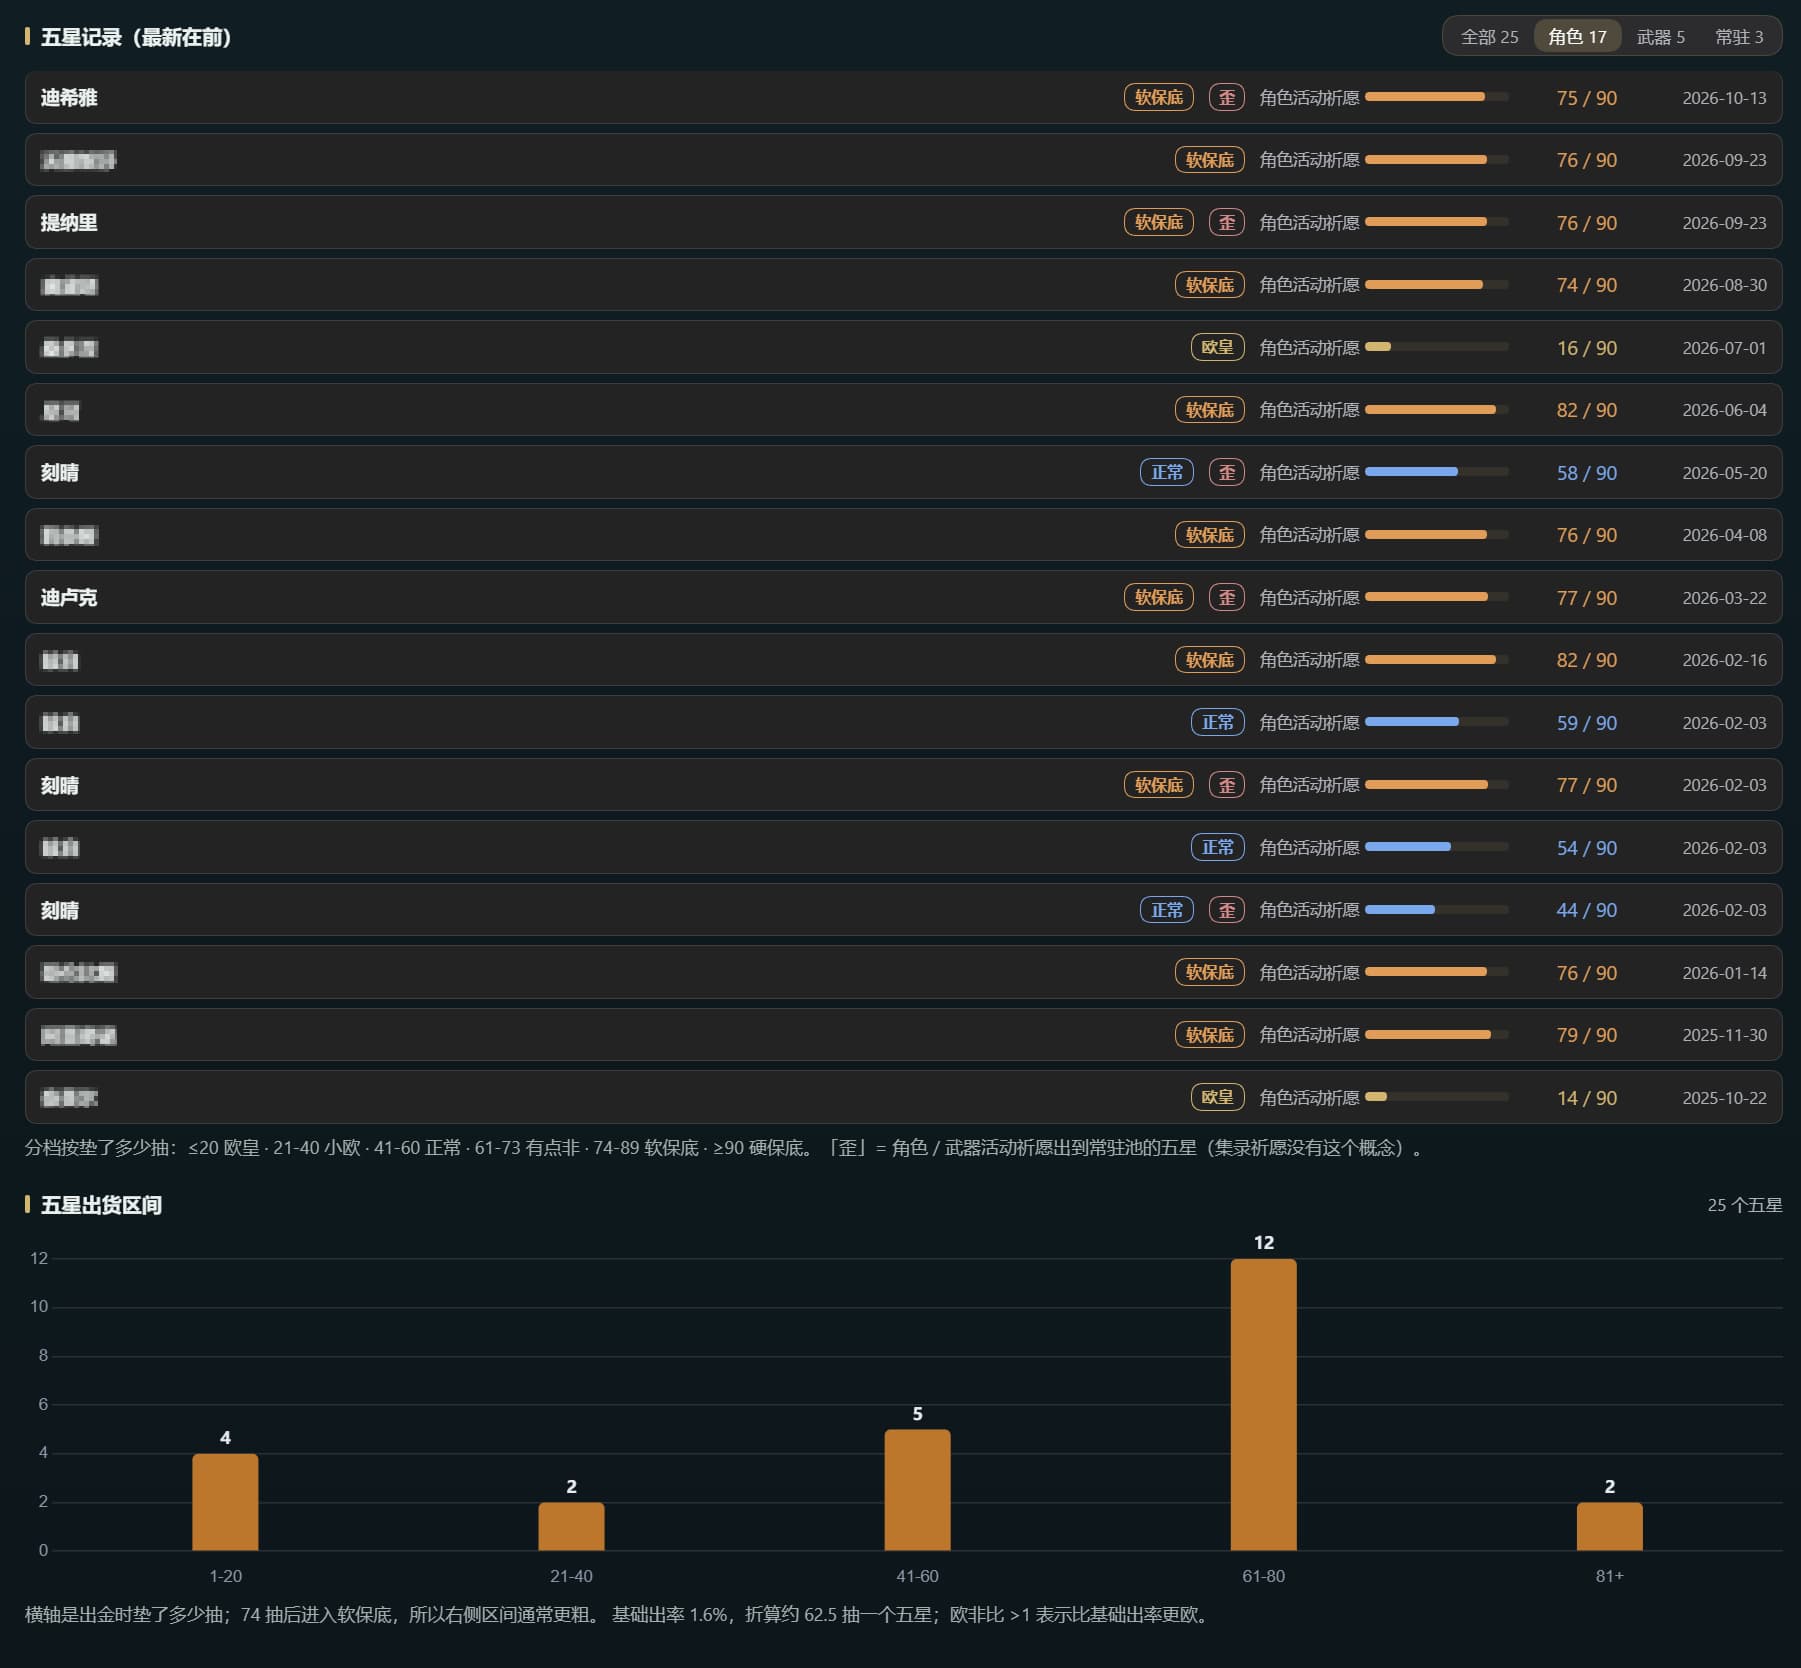The height and width of the screenshot is (1668, 1801).
Task: Select the 角色 17 tab
Action: tap(1577, 37)
